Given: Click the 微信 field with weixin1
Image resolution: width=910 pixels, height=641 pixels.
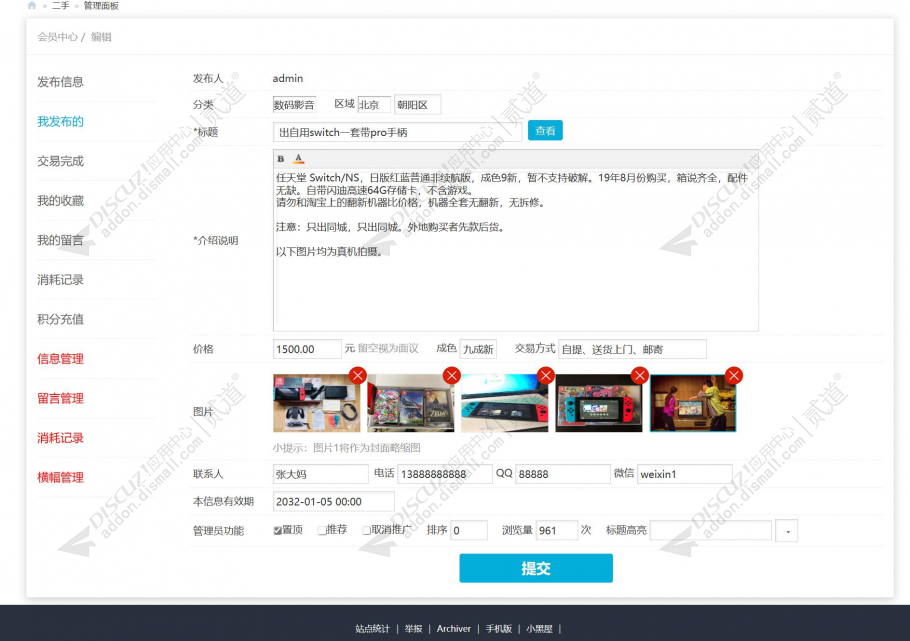Looking at the screenshot, I should [685, 474].
